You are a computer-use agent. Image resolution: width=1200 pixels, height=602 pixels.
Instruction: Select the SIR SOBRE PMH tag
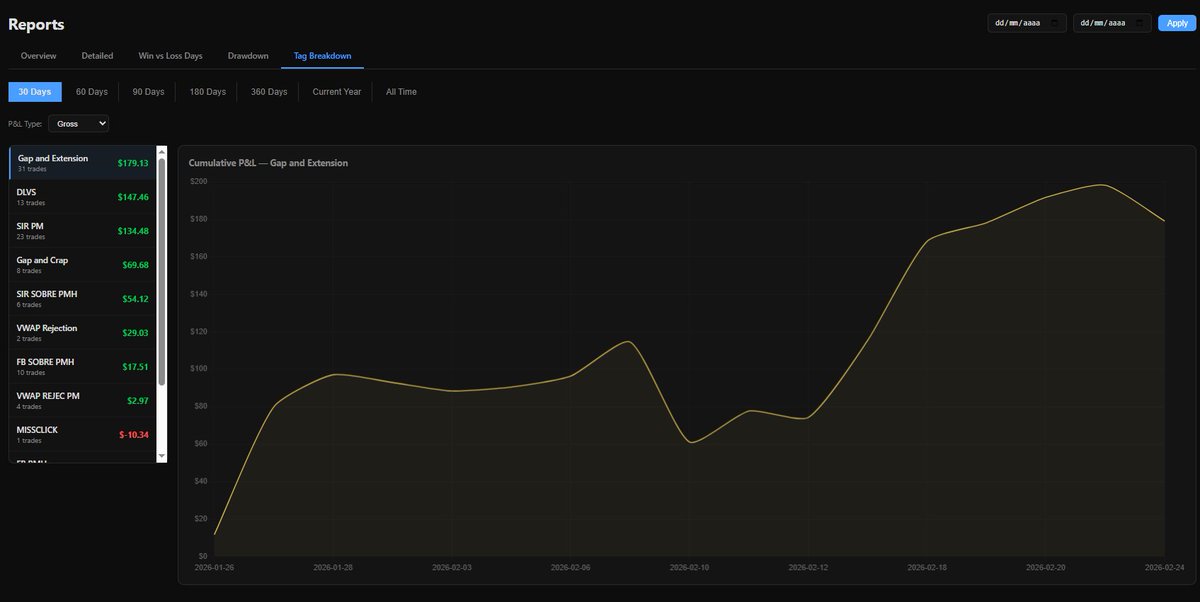83,299
